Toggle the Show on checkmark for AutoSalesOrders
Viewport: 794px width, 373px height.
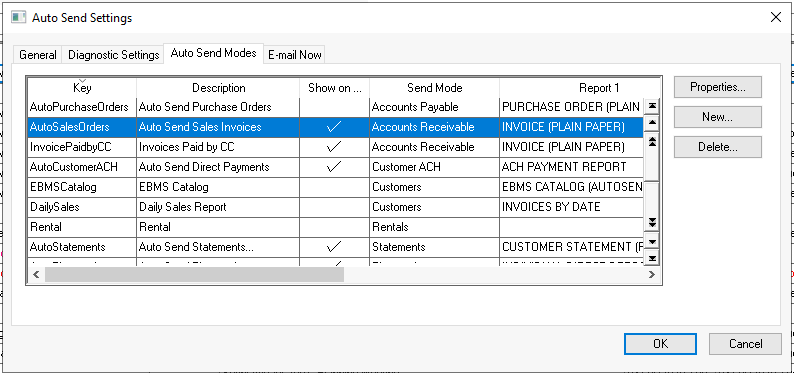point(334,127)
